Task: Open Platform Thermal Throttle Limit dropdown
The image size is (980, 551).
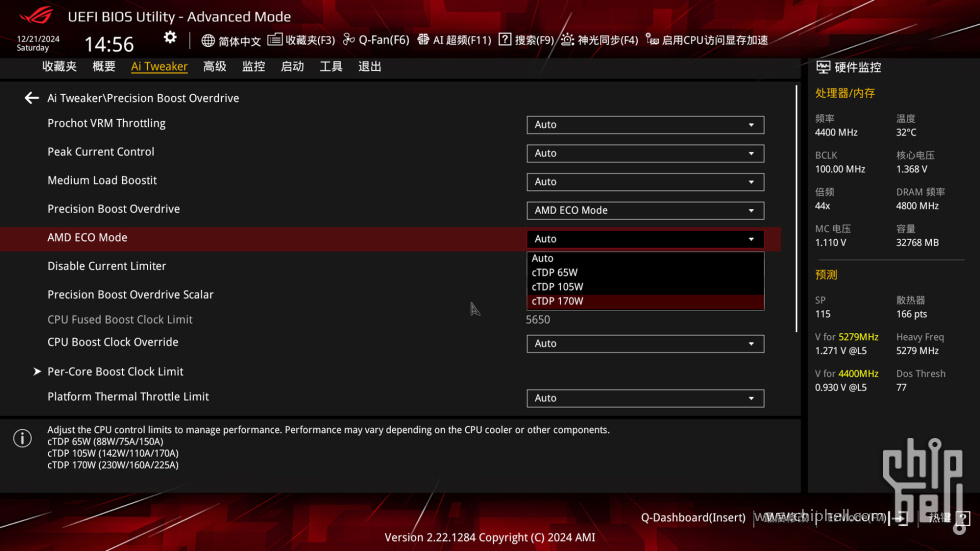Action: 645,398
